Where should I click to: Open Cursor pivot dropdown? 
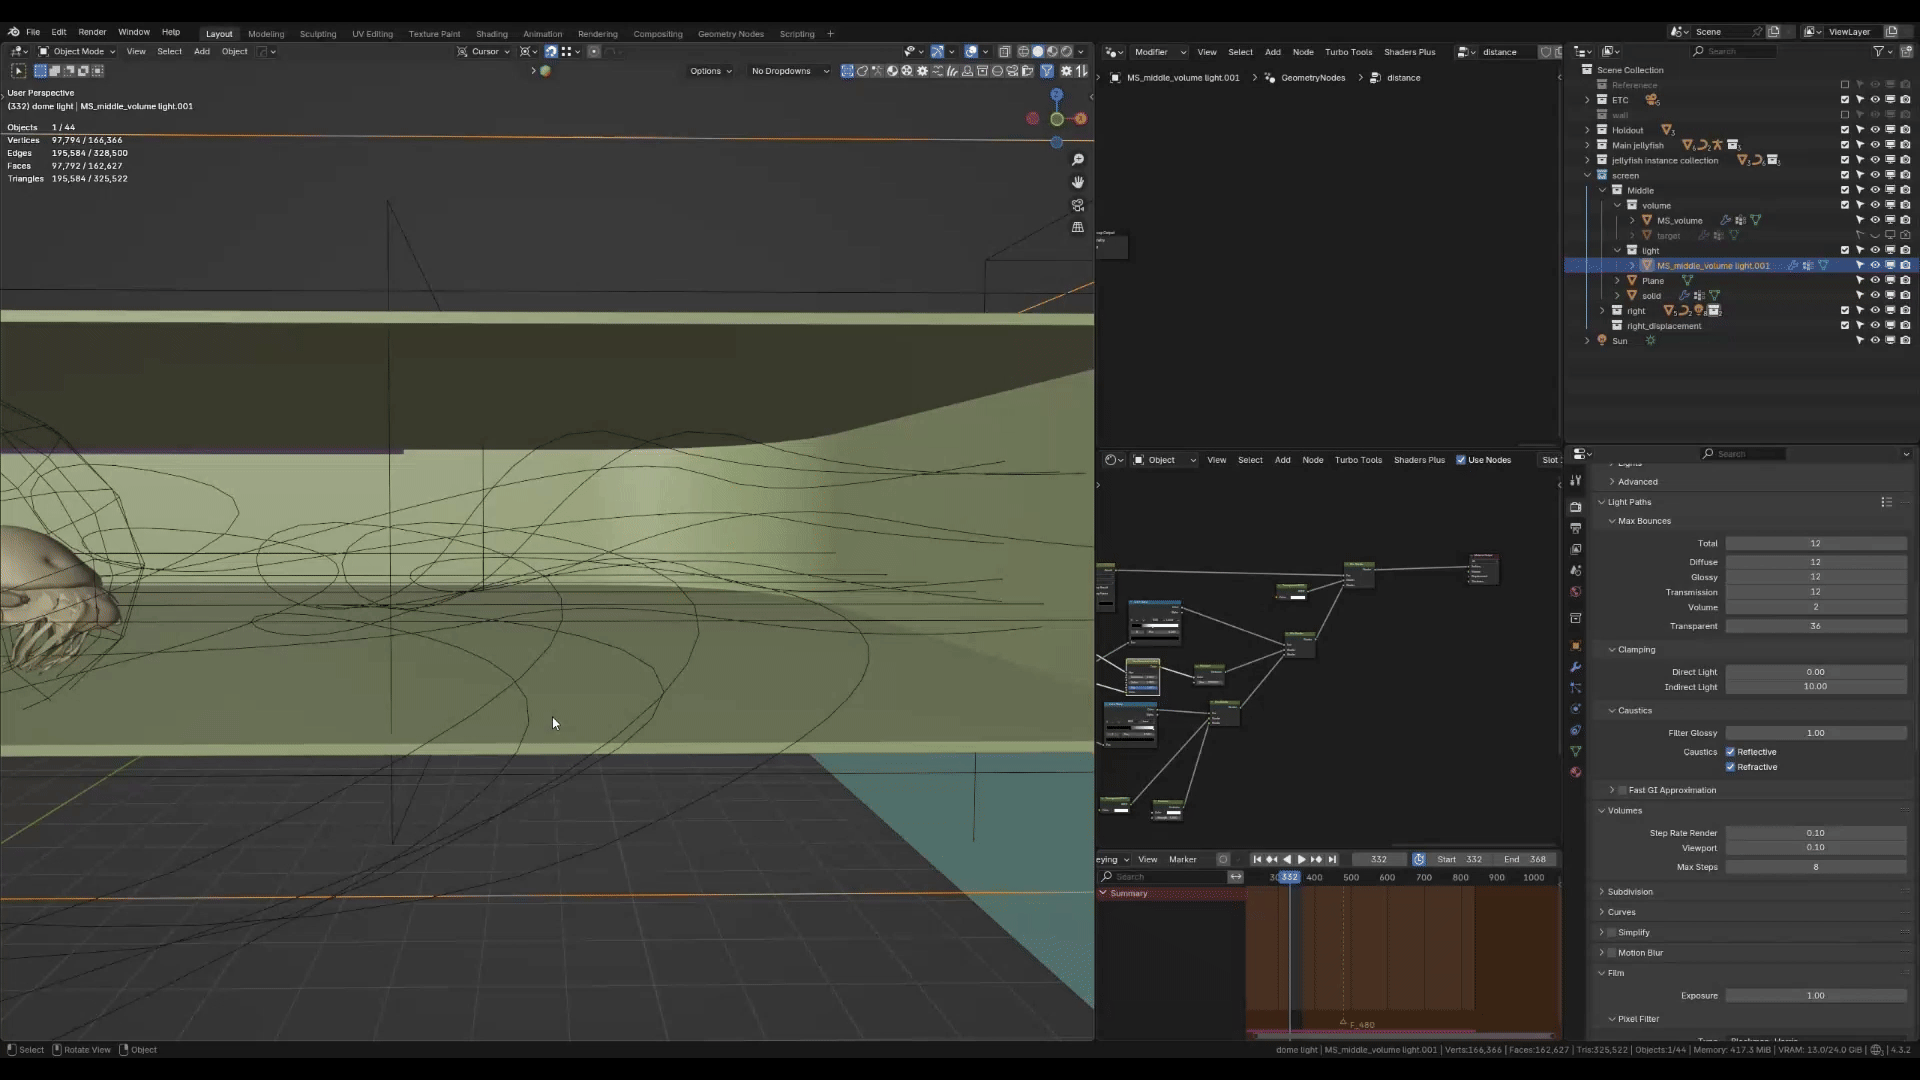coord(484,51)
